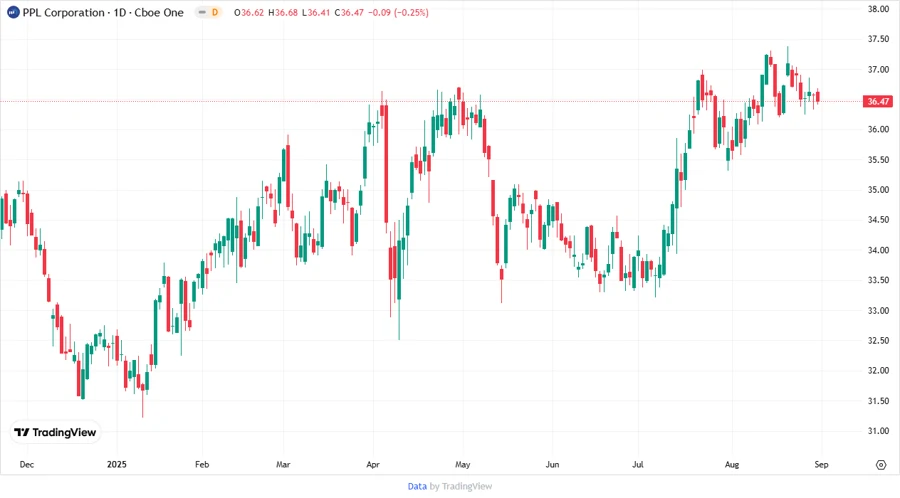
Task: Click the Jul label on time axis
Action: tap(638, 465)
